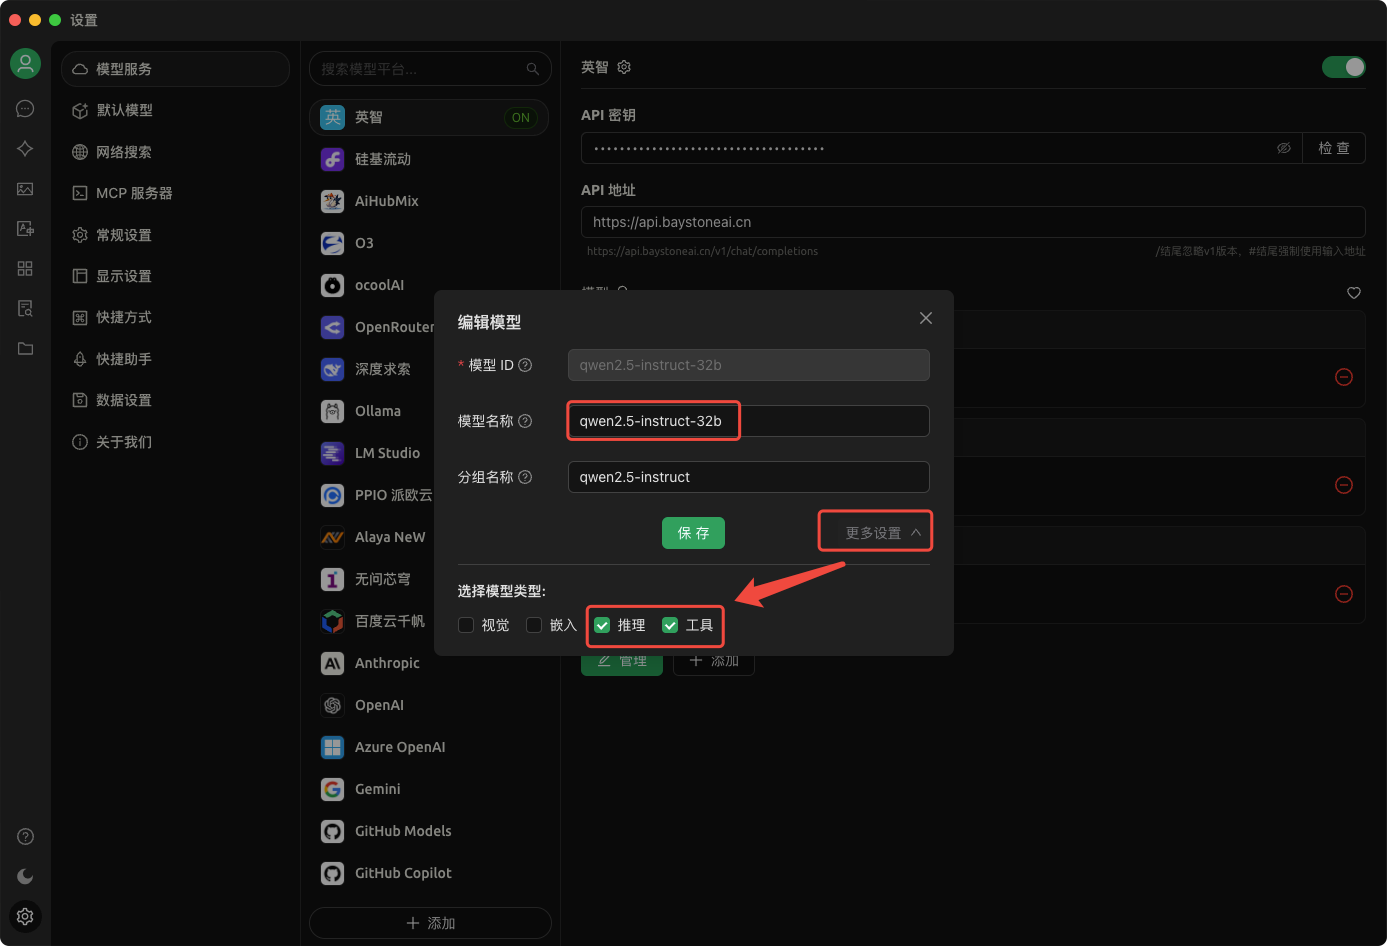This screenshot has height=946, width=1387.
Task: Open 默认模型 settings menu
Action: pyautogui.click(x=175, y=110)
